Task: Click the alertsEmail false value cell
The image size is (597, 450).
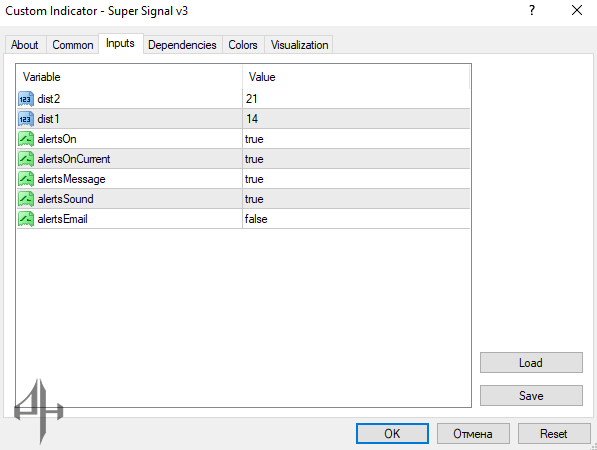Action: pyautogui.click(x=356, y=219)
